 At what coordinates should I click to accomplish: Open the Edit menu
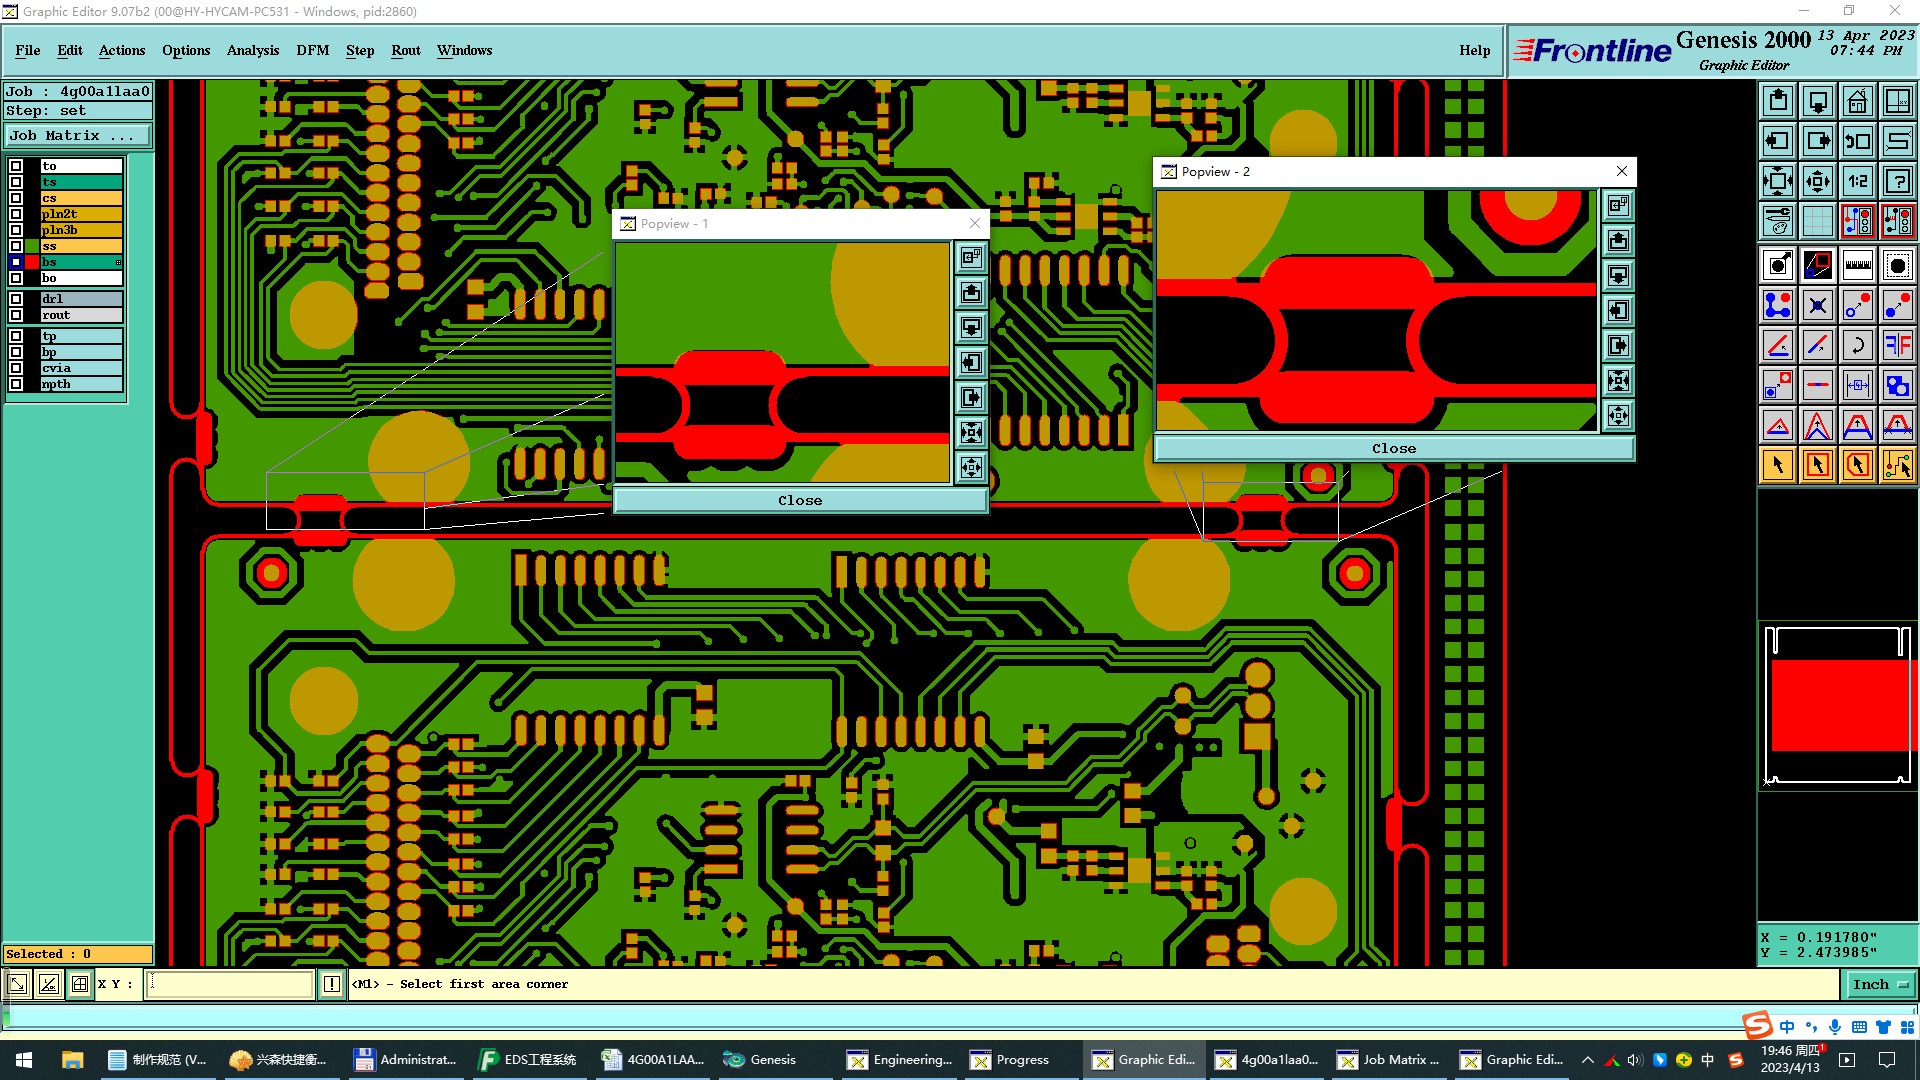pos(70,50)
